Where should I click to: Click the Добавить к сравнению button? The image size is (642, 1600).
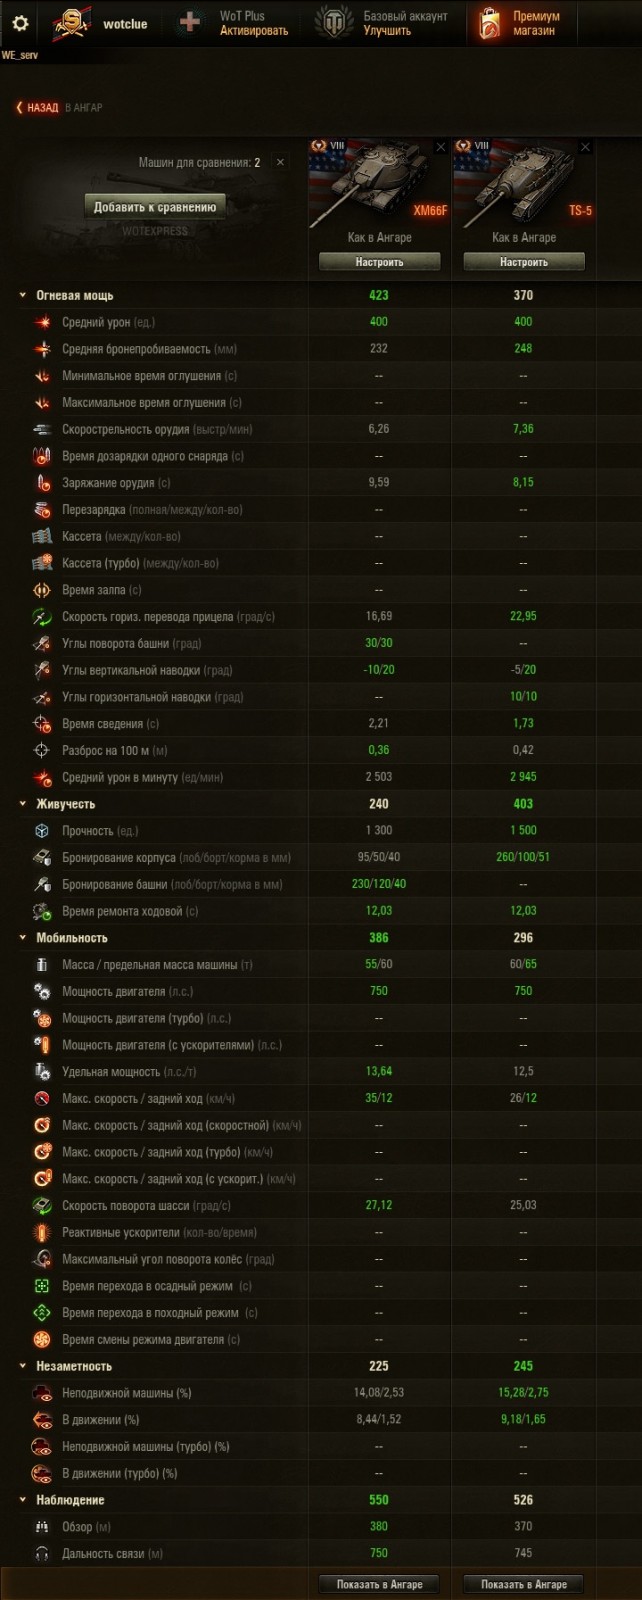(x=155, y=207)
